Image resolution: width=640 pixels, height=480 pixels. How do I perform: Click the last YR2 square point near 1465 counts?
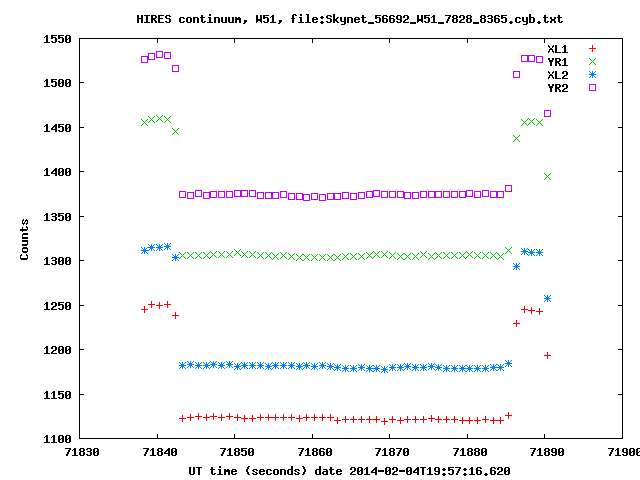[x=548, y=113]
